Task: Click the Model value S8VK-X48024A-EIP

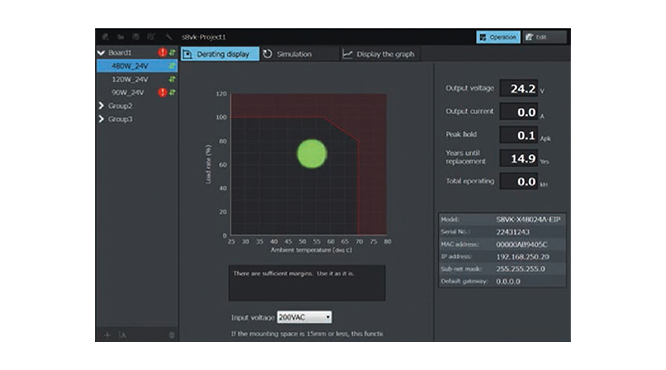Action: (x=528, y=219)
